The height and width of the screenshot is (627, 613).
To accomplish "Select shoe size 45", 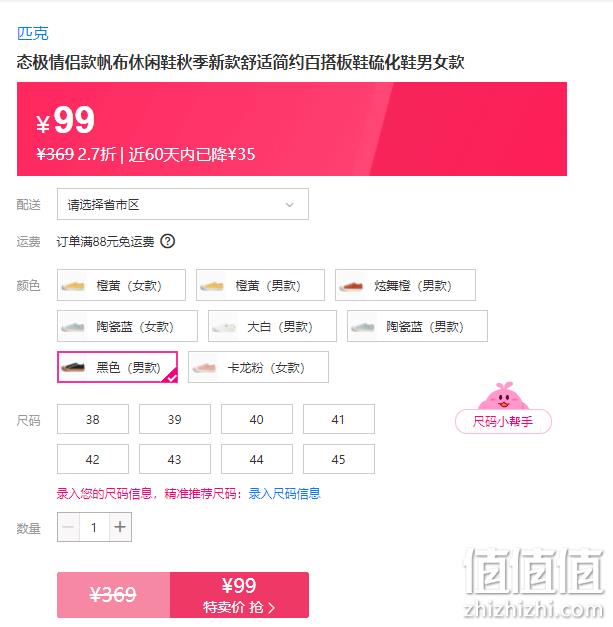I will (x=339, y=459).
